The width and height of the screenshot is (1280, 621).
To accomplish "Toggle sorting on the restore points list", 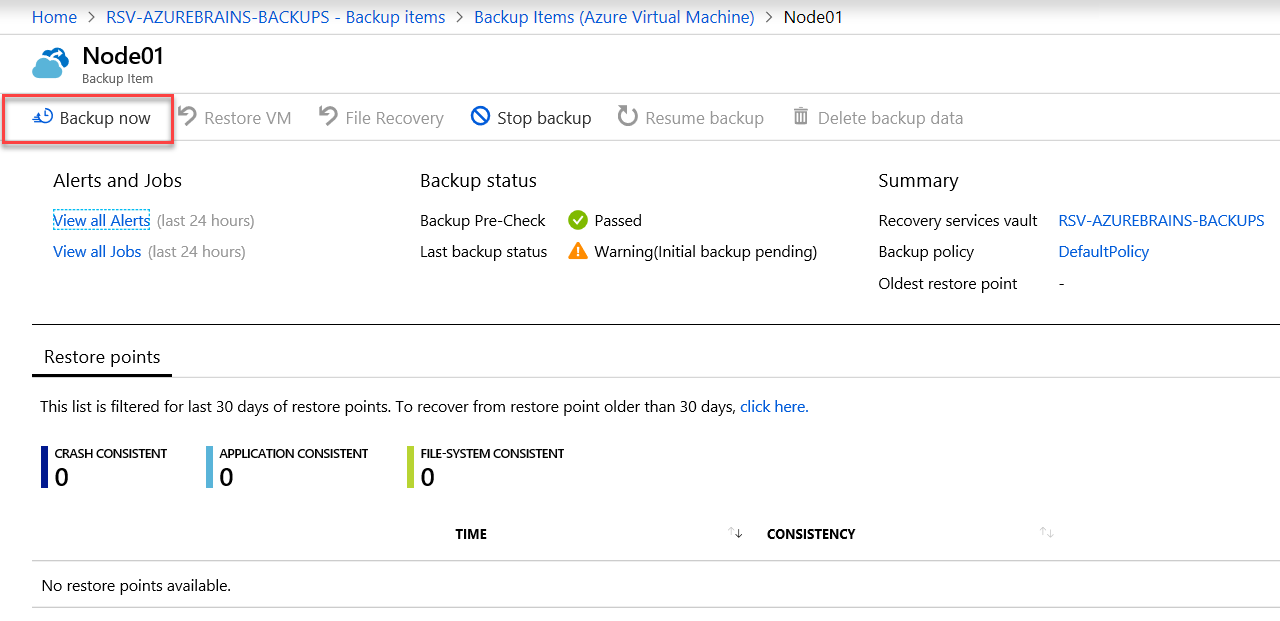I will click(x=736, y=534).
